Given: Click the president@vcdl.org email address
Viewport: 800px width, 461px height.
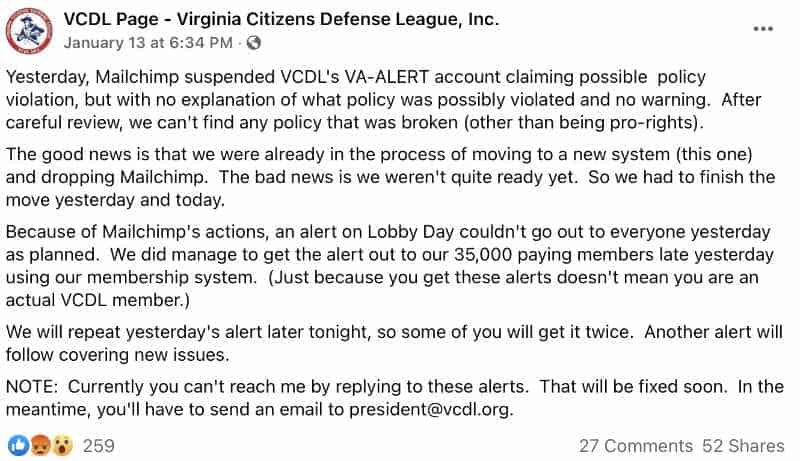Looking at the screenshot, I should (430, 409).
